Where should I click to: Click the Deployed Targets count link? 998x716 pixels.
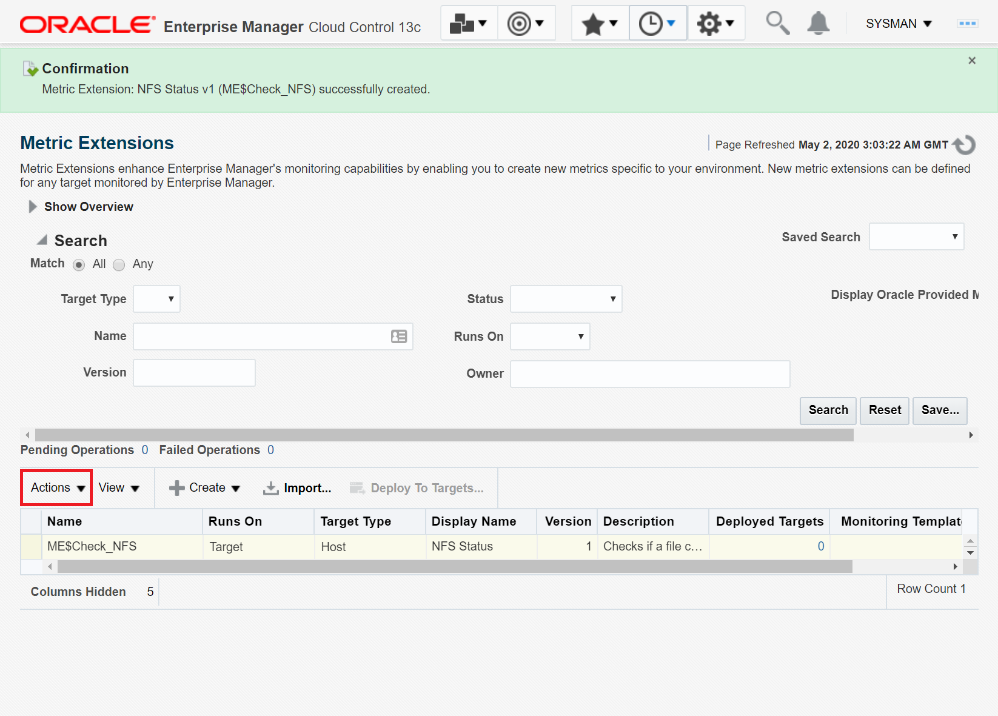point(821,547)
